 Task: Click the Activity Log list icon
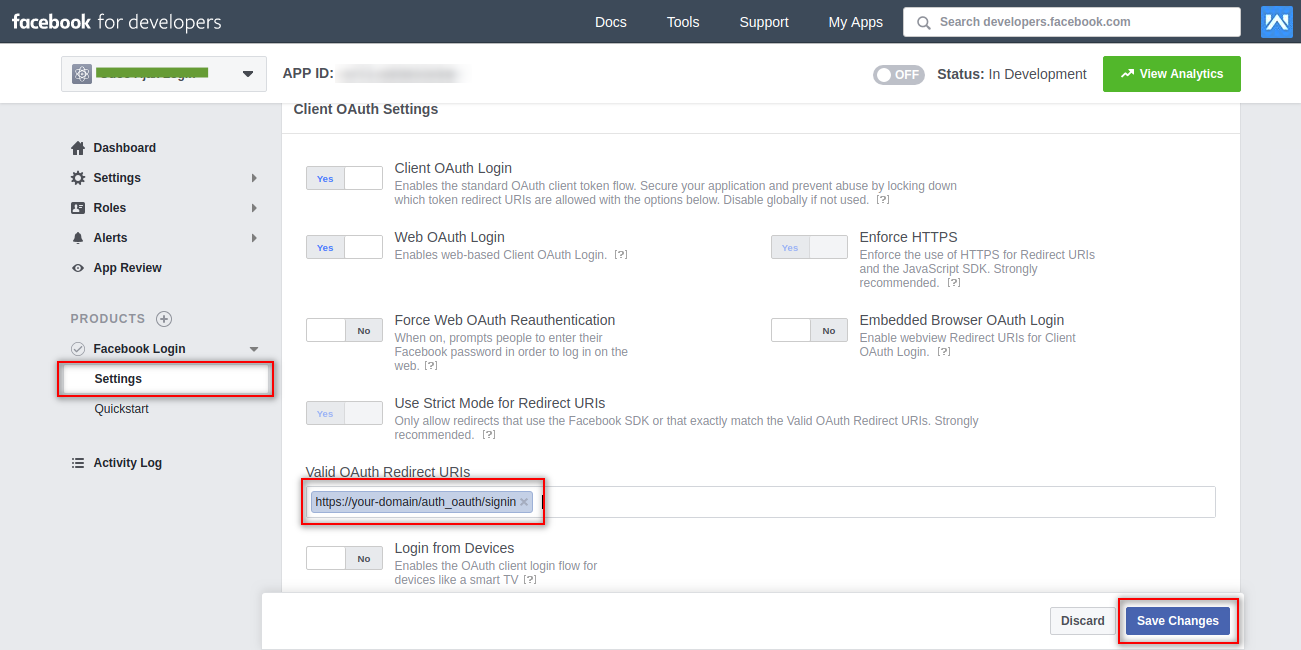tap(78, 463)
